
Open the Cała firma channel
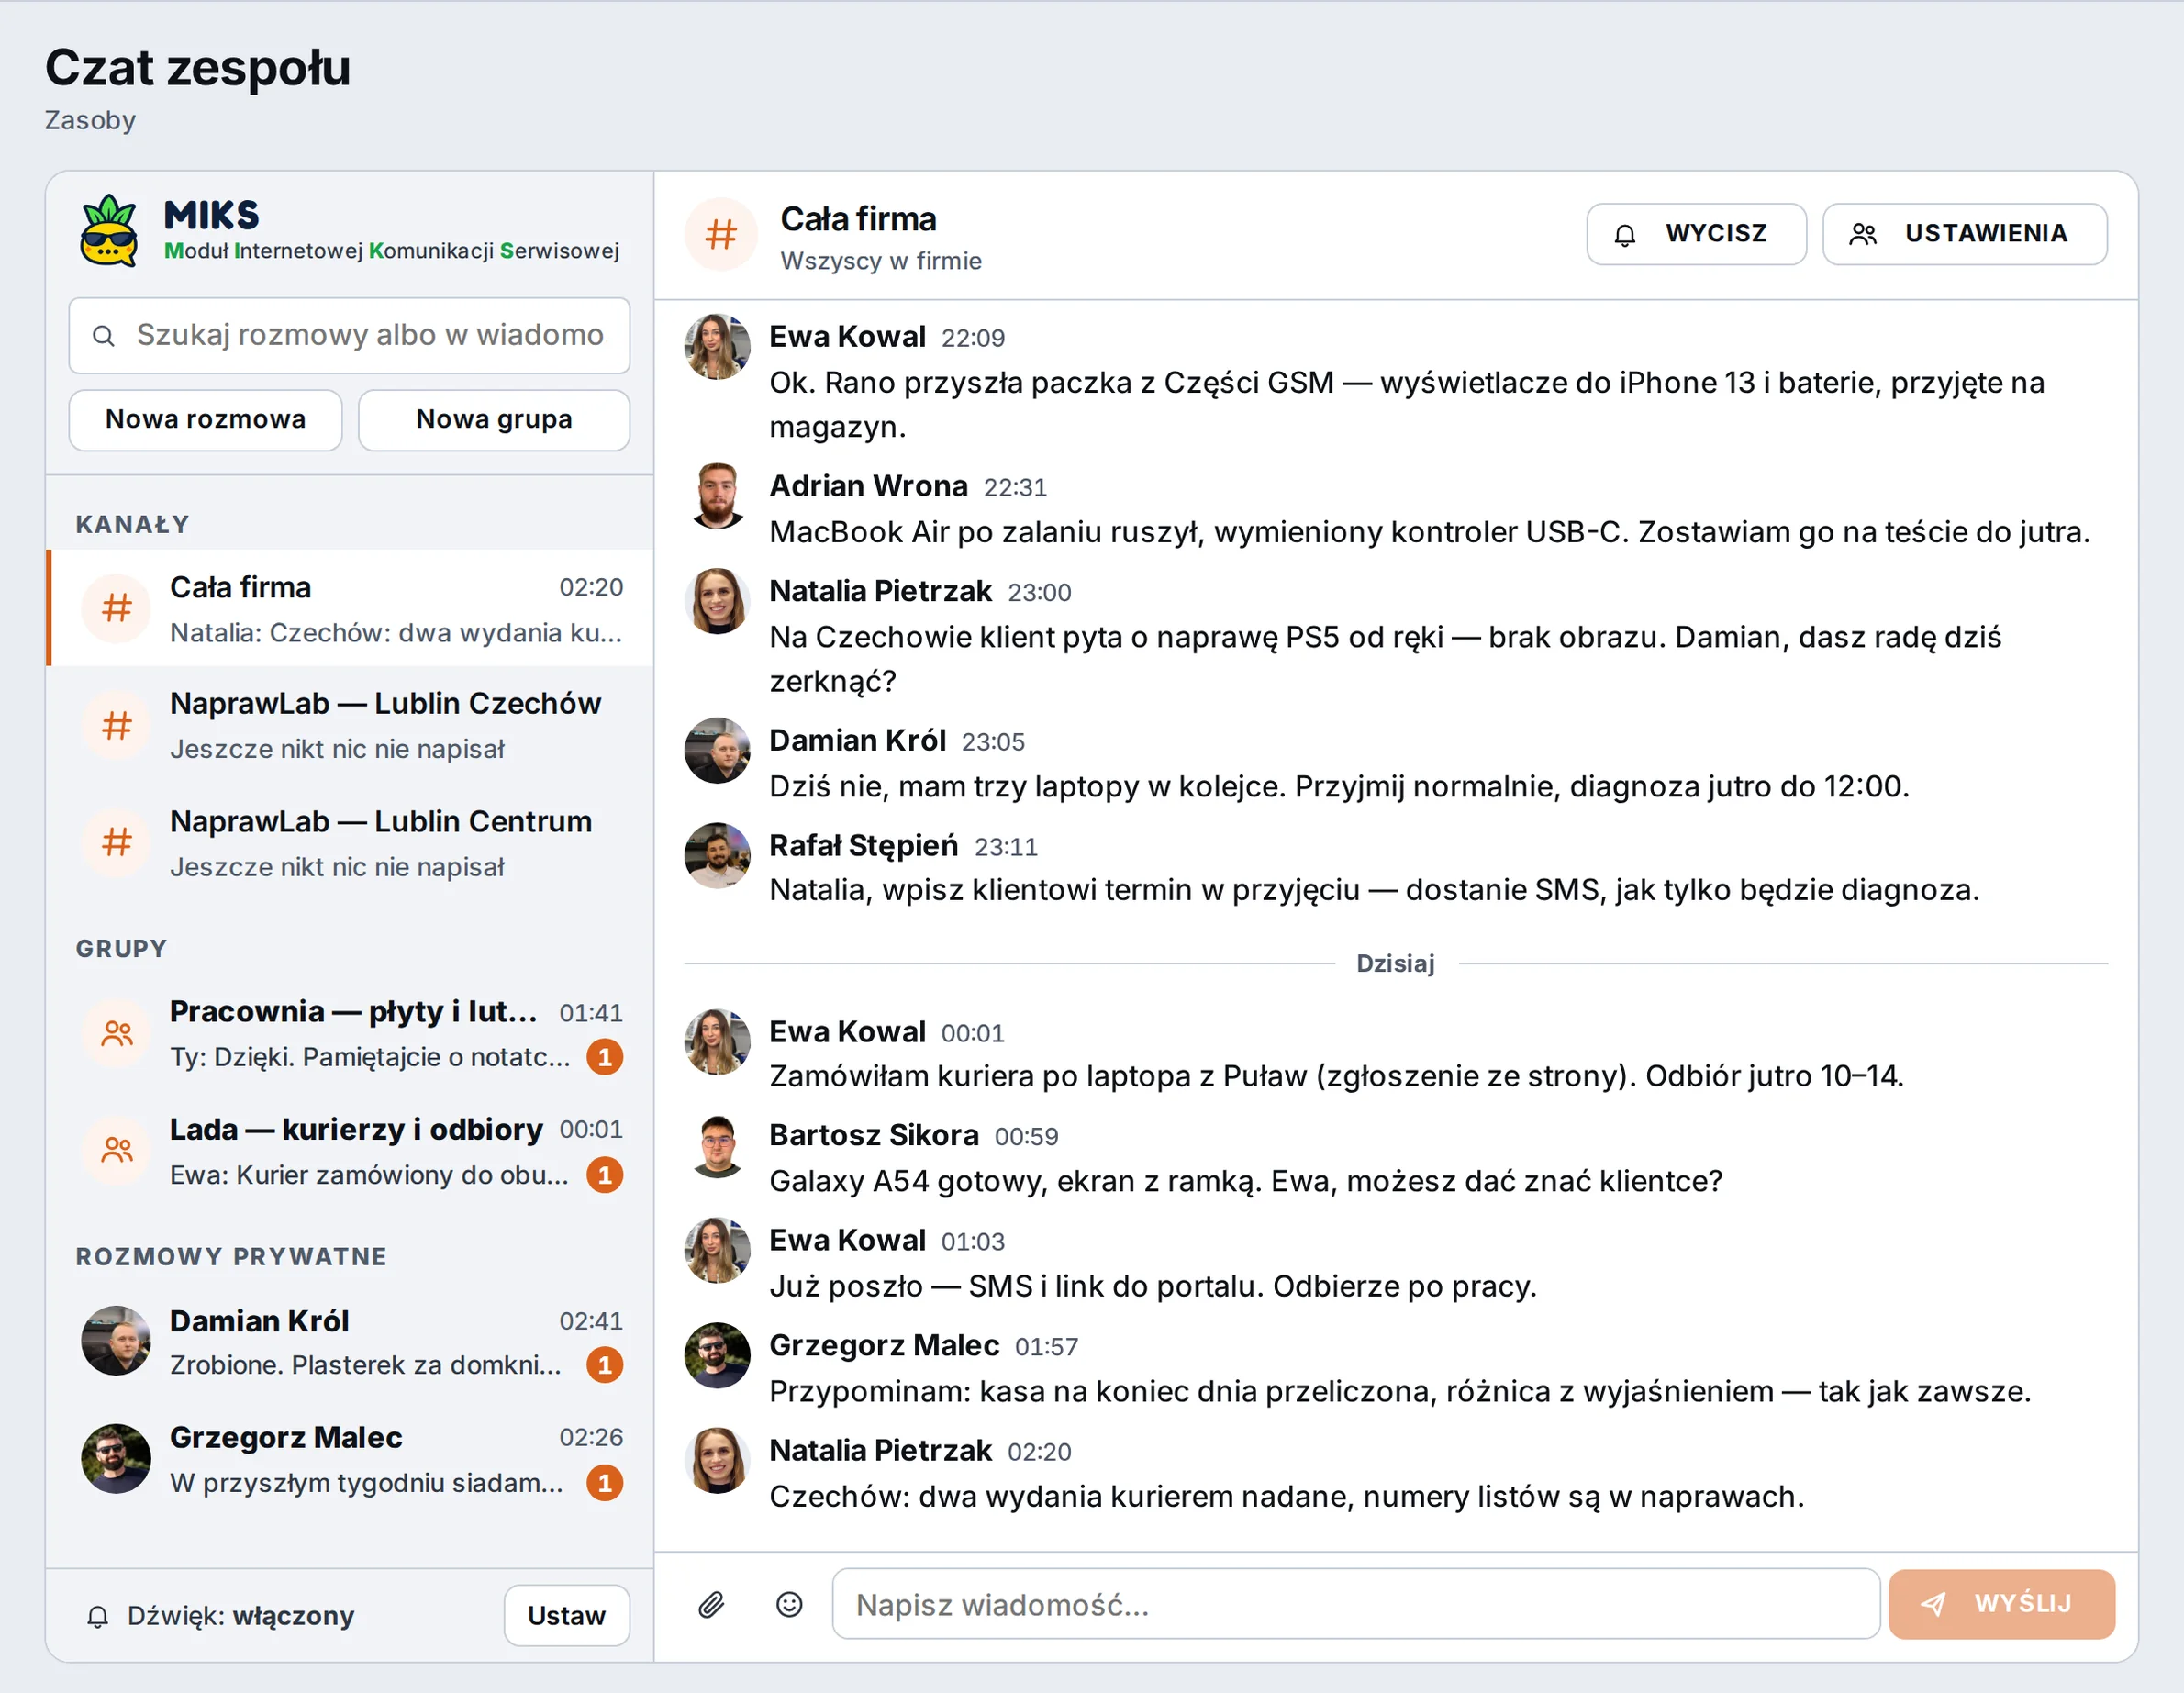pyautogui.click(x=350, y=608)
